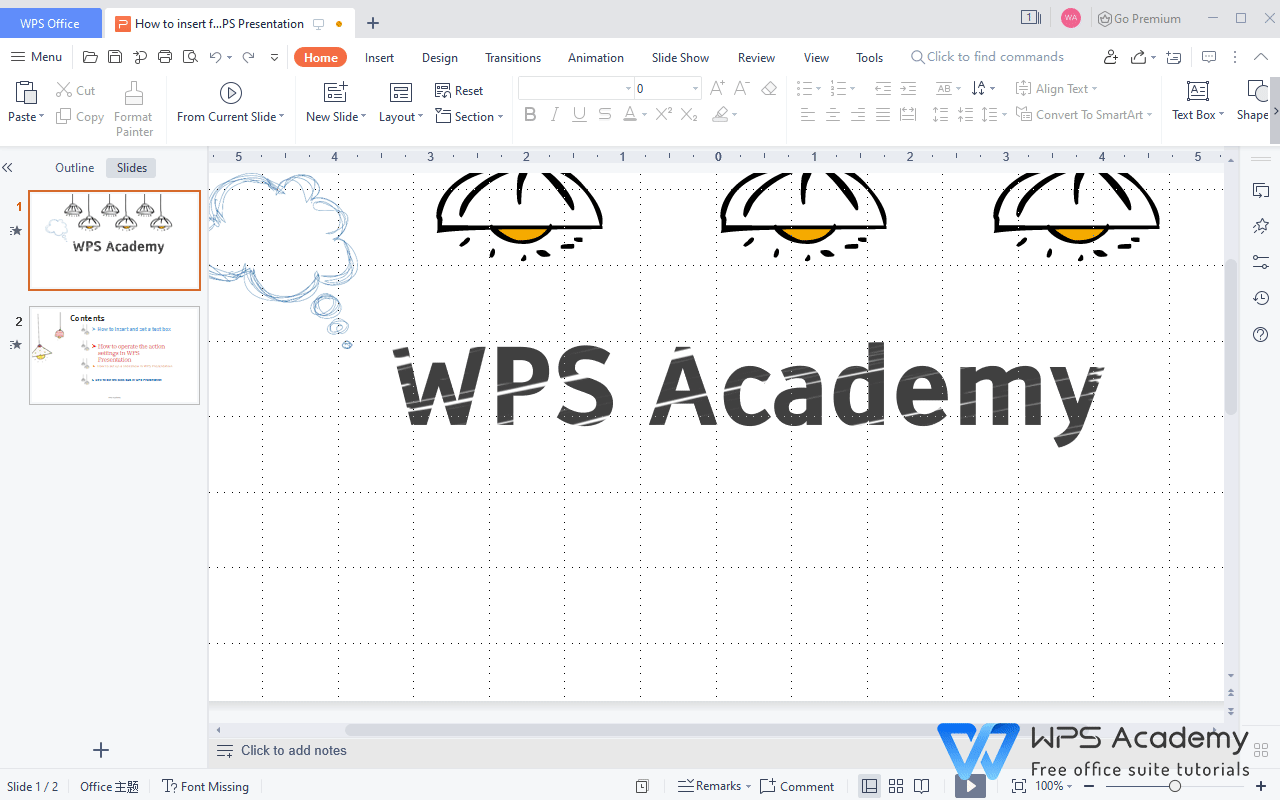Collapse the slide panel with double chevron

pyautogui.click(x=7, y=168)
